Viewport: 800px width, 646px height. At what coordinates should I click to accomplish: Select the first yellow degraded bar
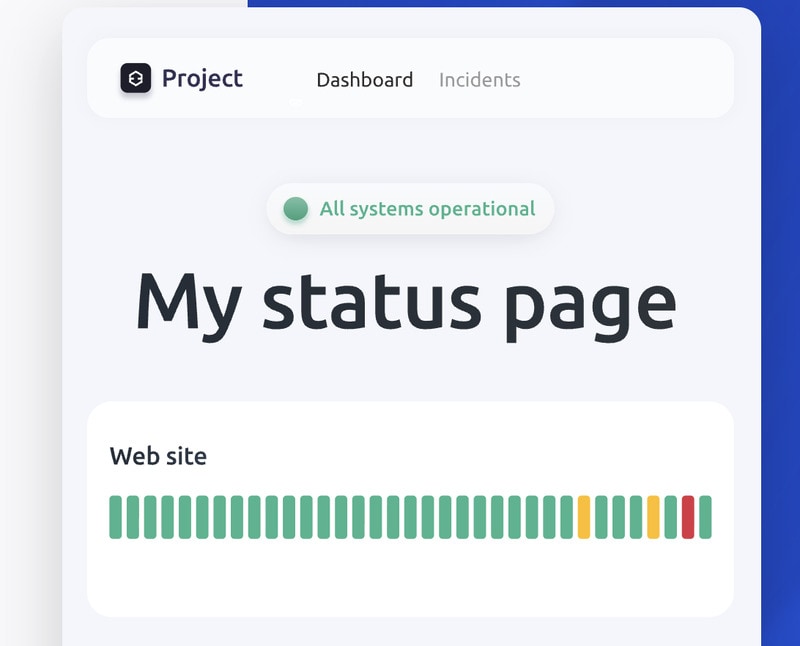584,517
